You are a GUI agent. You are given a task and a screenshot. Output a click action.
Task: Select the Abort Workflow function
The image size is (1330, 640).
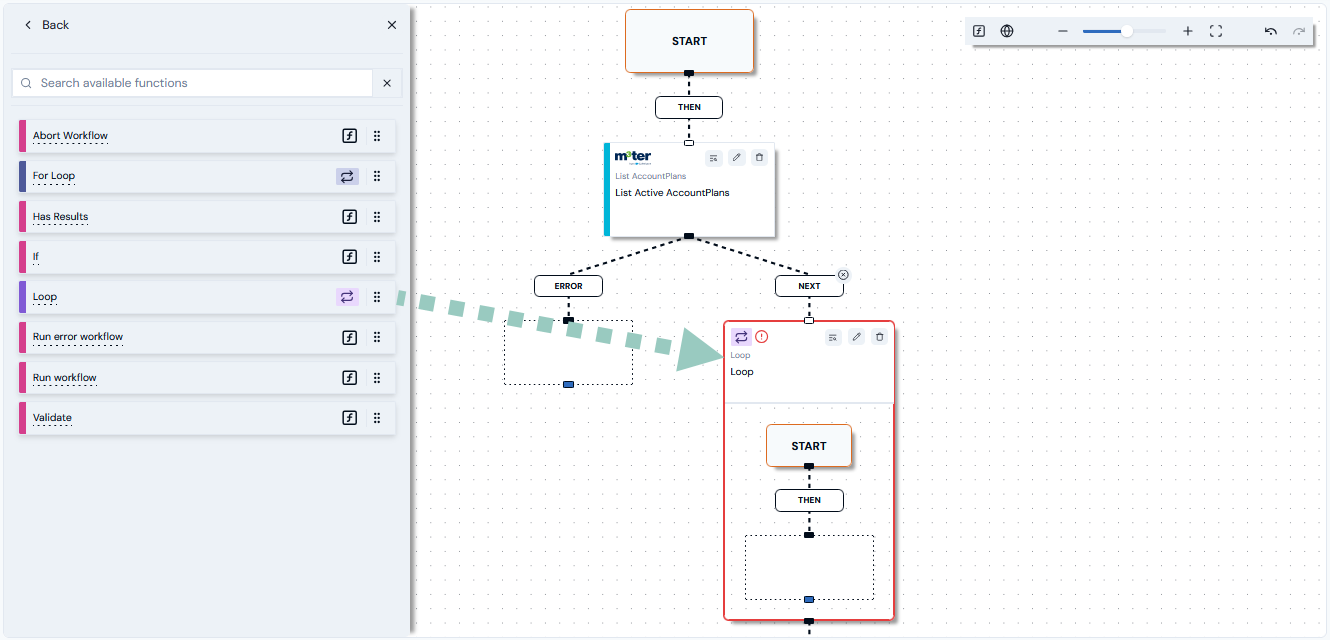(x=207, y=136)
